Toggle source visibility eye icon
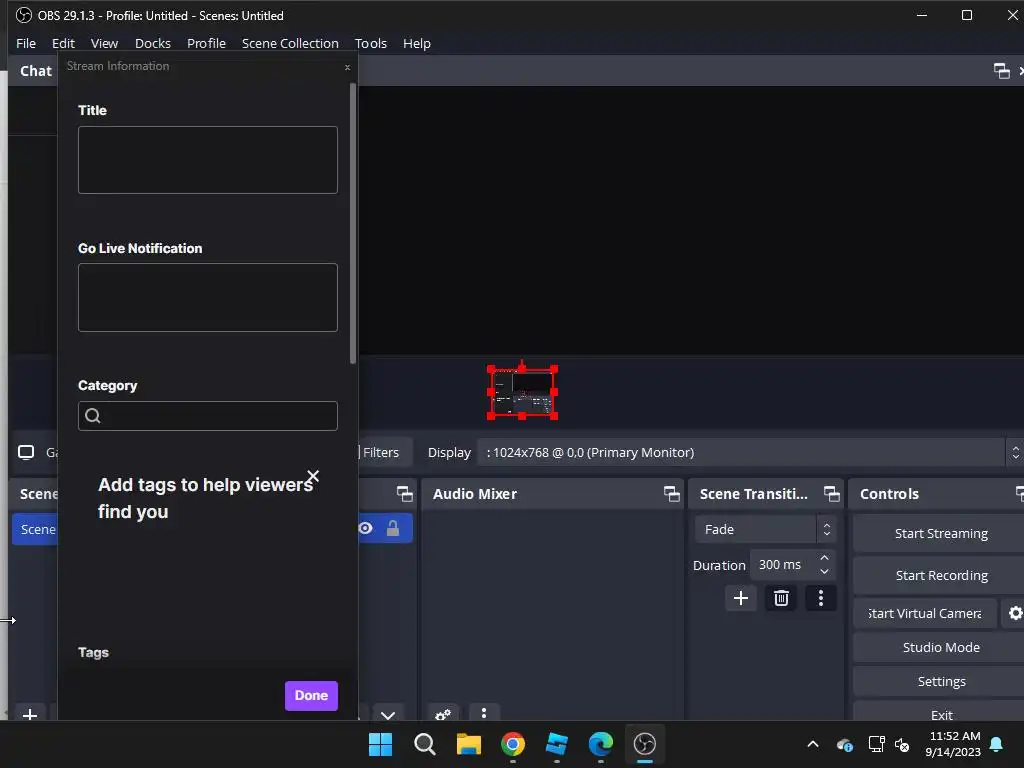This screenshot has height=768, width=1024. [365, 528]
